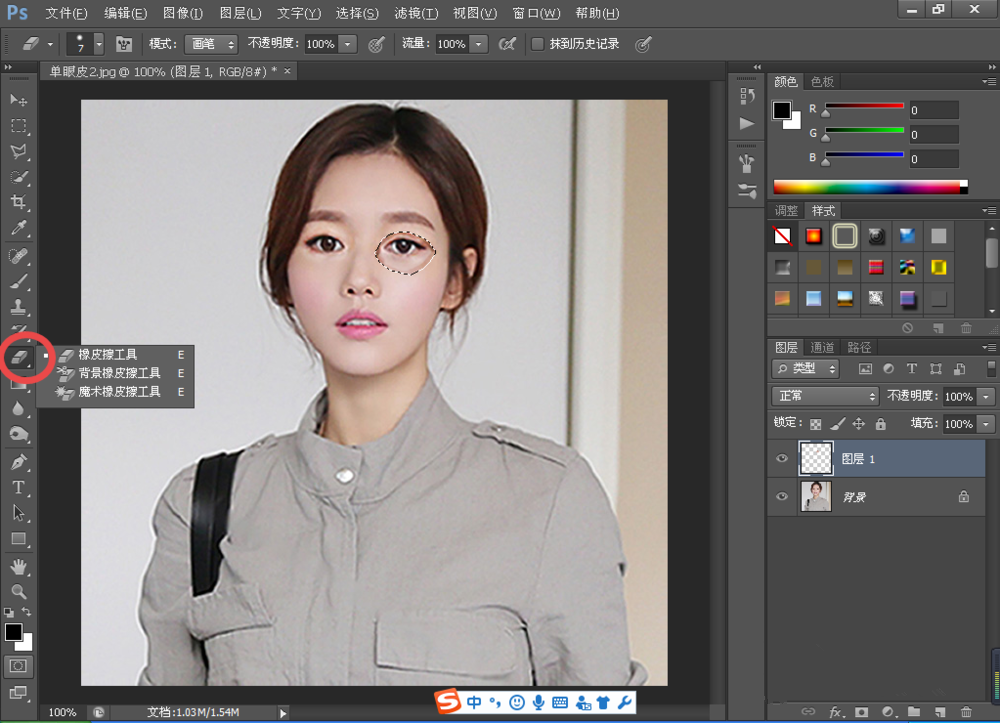Select the Zoom magnifier tool
Screen dimensions: 1000x723
[x=18, y=591]
